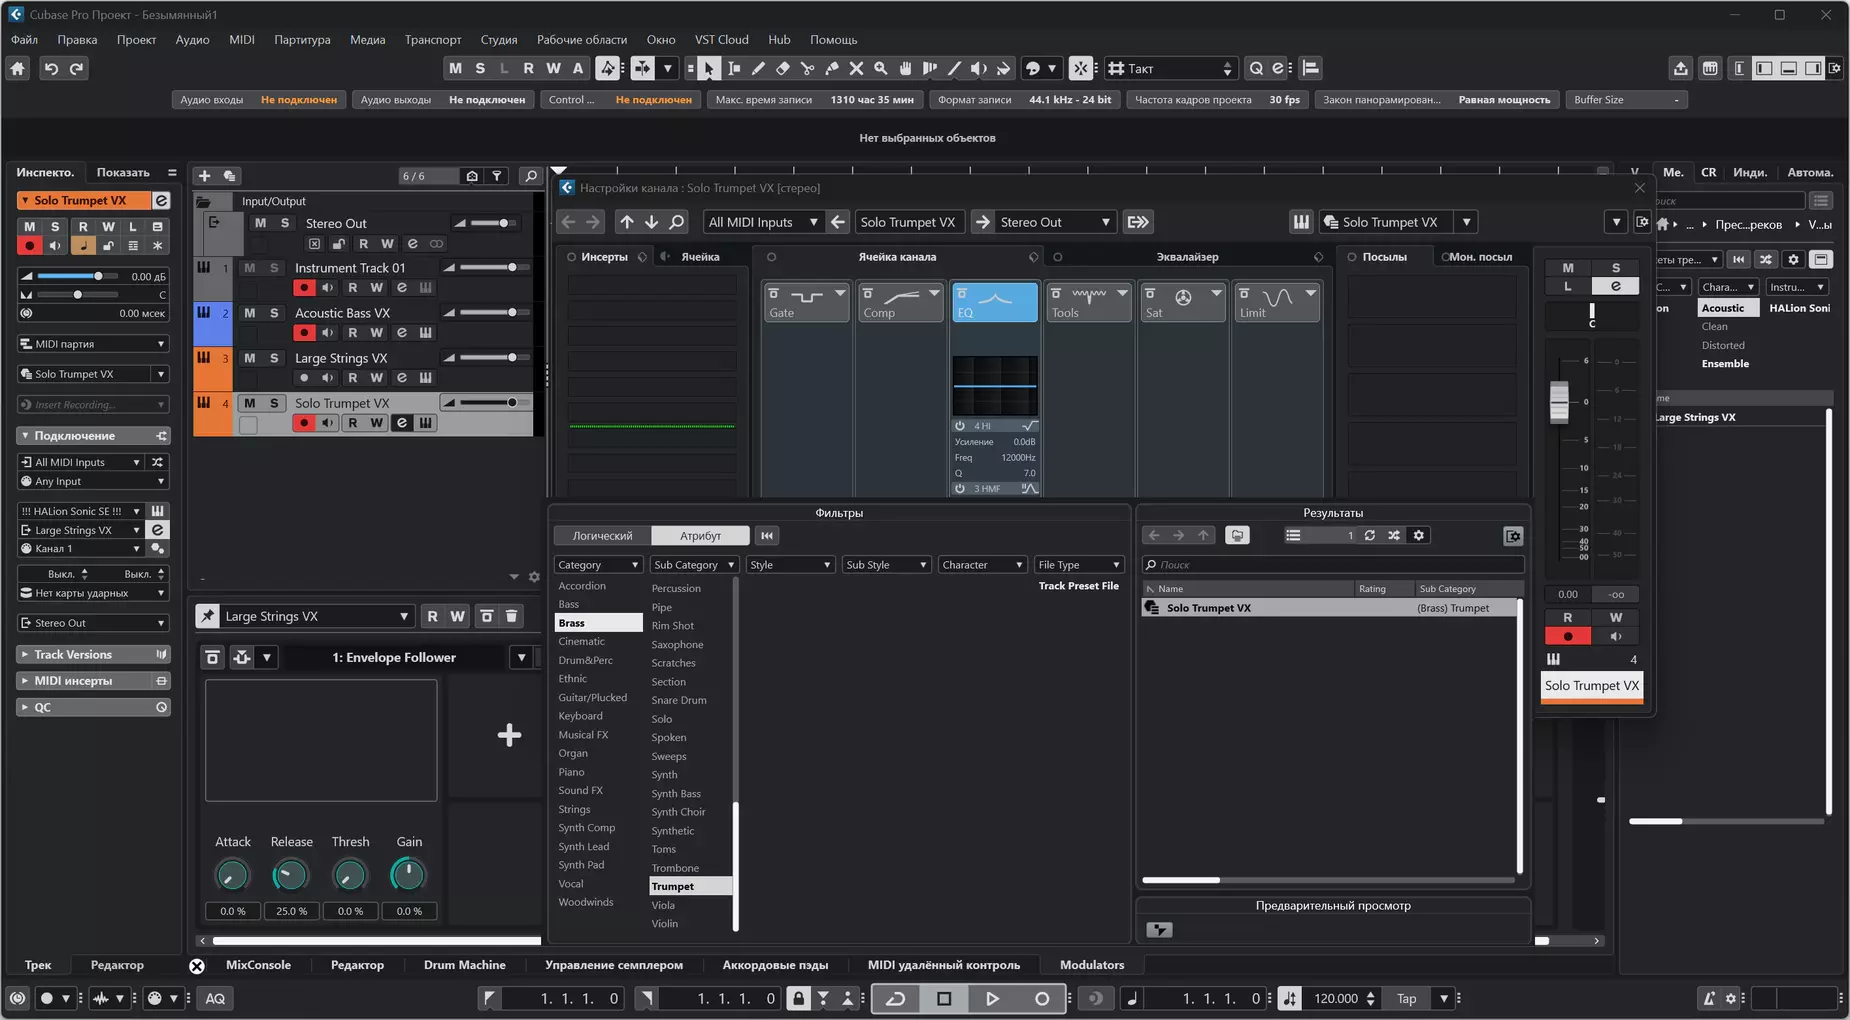Switch to the MixConsole lower zone tab
The height and width of the screenshot is (1020, 1850).
click(x=258, y=965)
